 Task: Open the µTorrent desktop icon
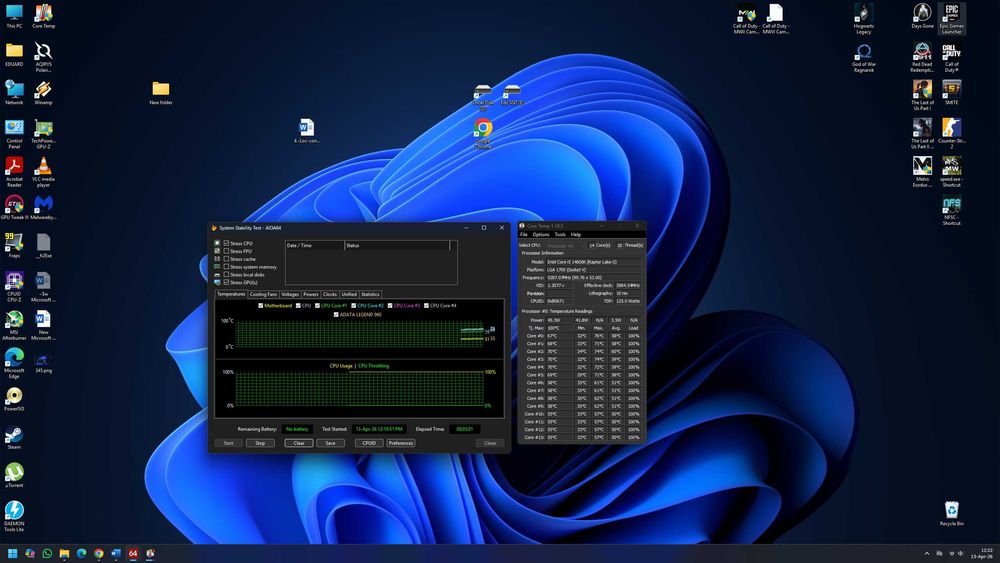(x=14, y=476)
